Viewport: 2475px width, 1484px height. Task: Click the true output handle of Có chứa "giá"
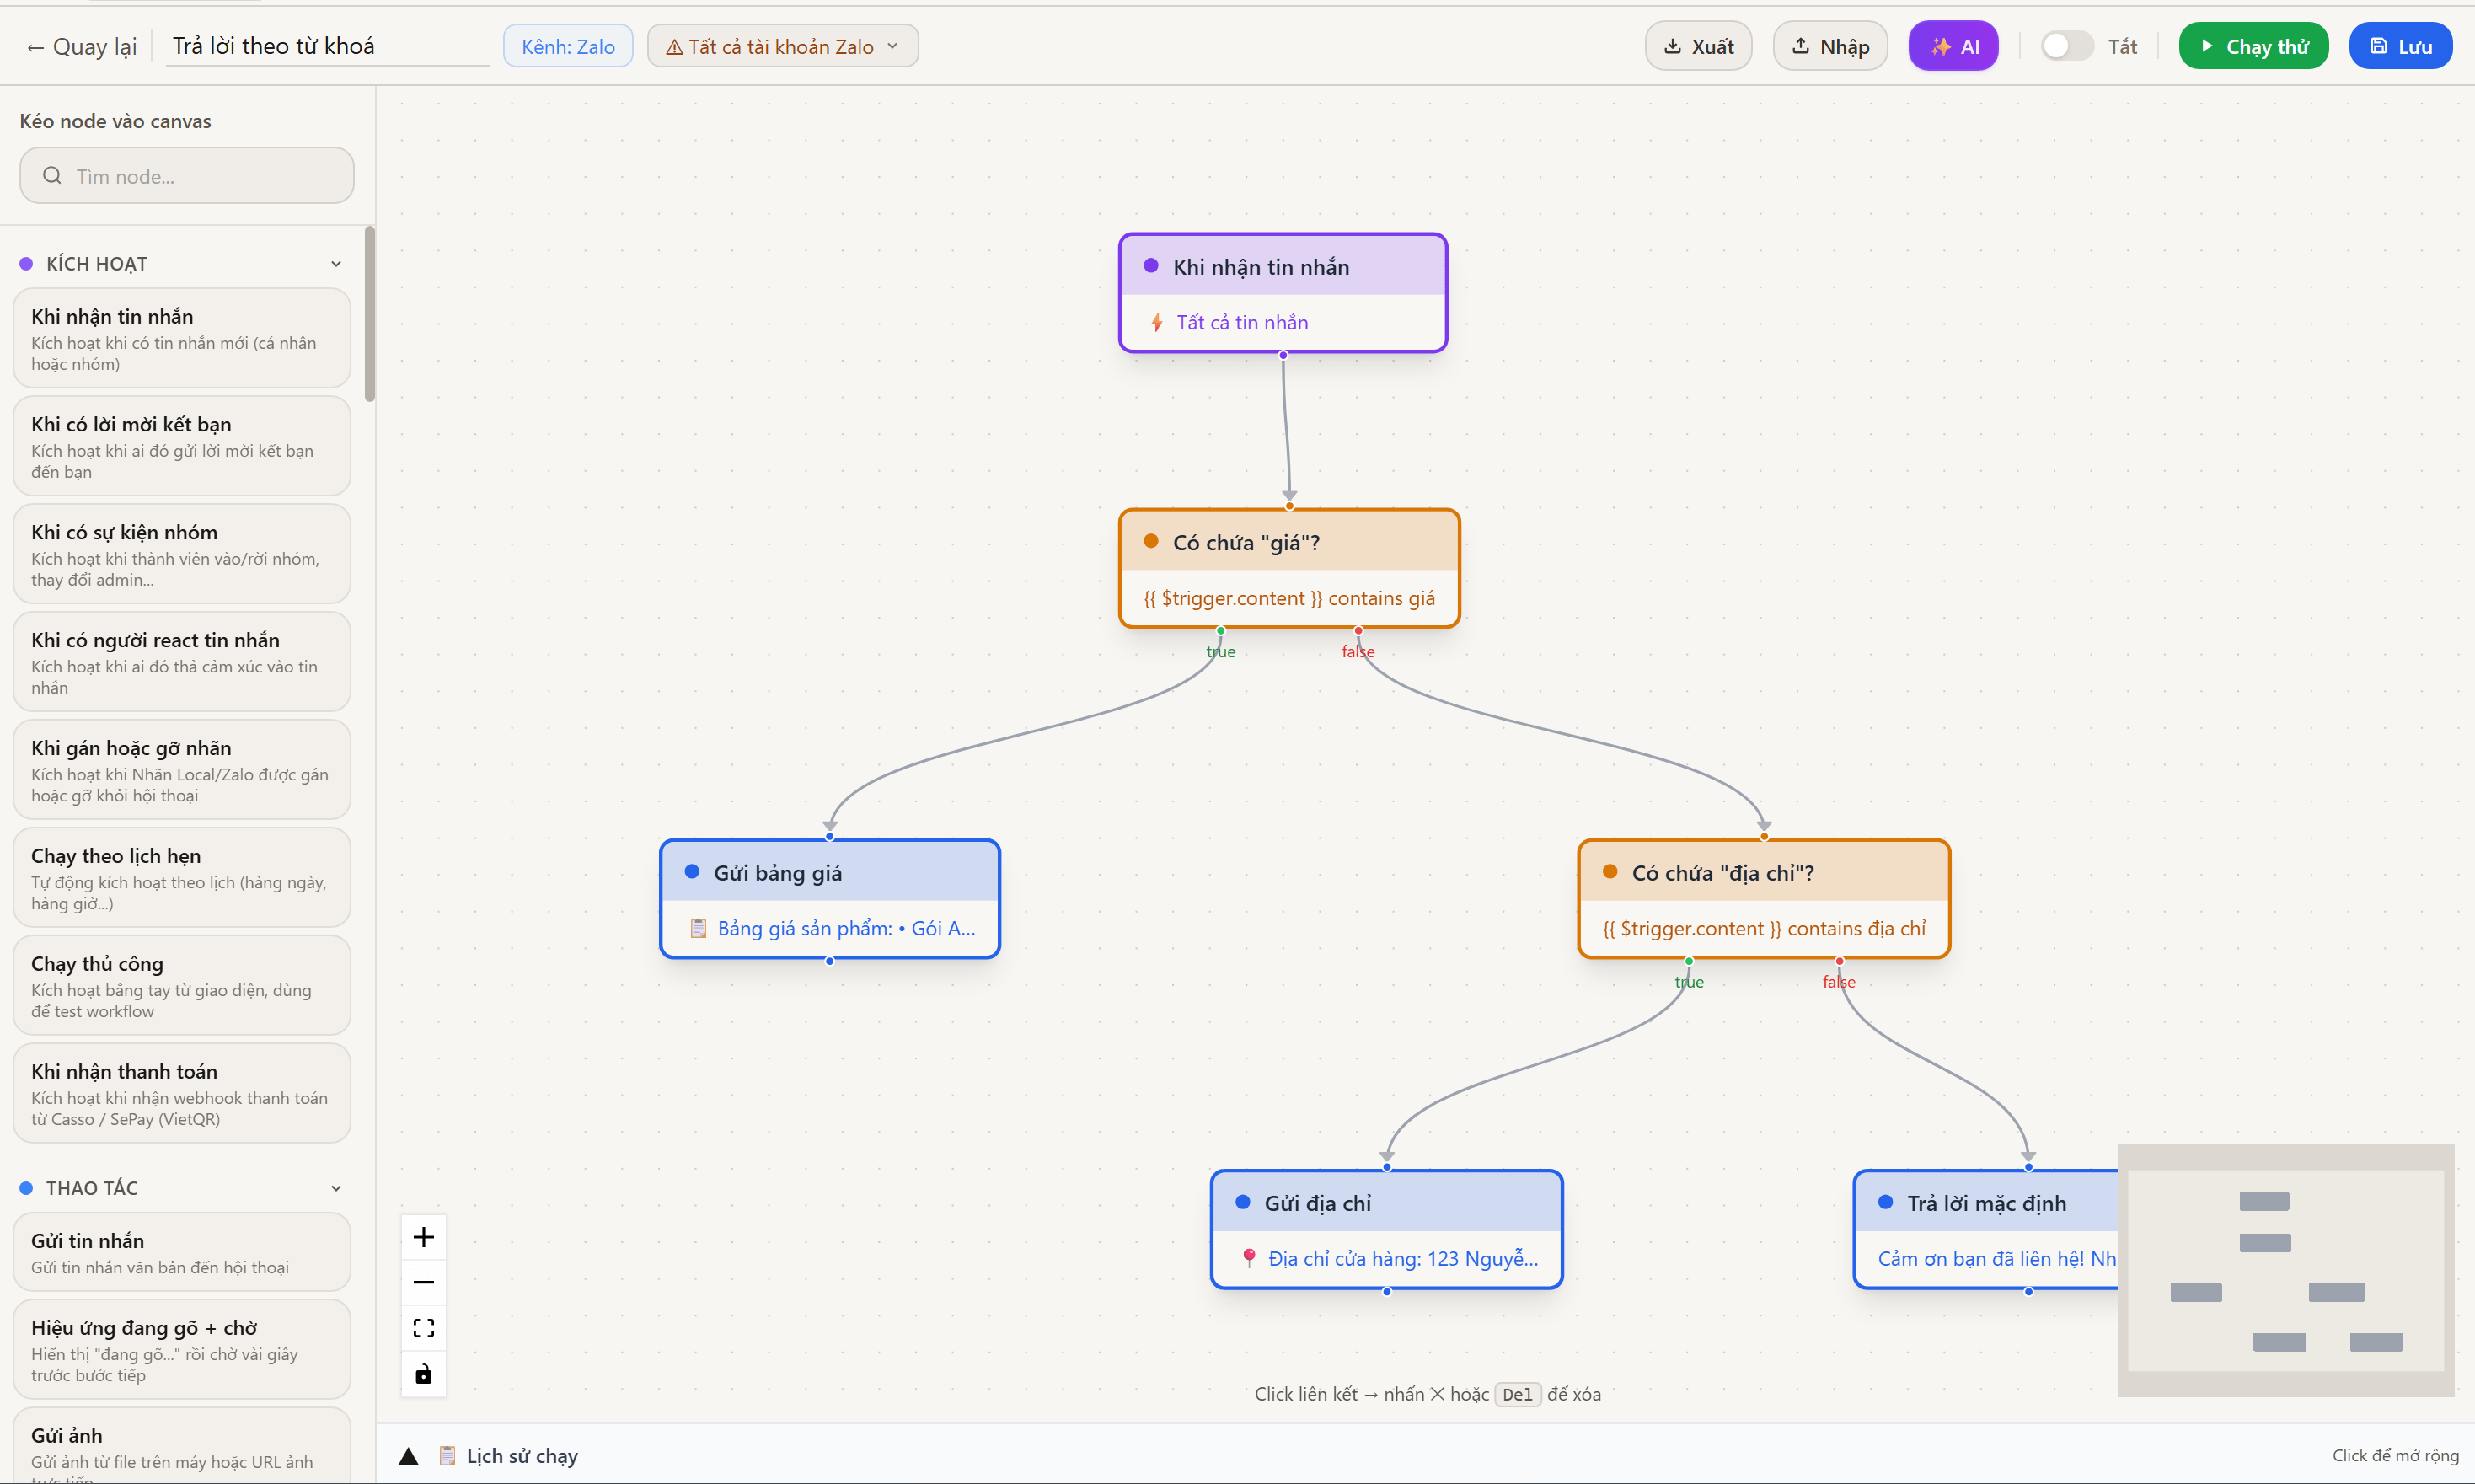pyautogui.click(x=1221, y=631)
